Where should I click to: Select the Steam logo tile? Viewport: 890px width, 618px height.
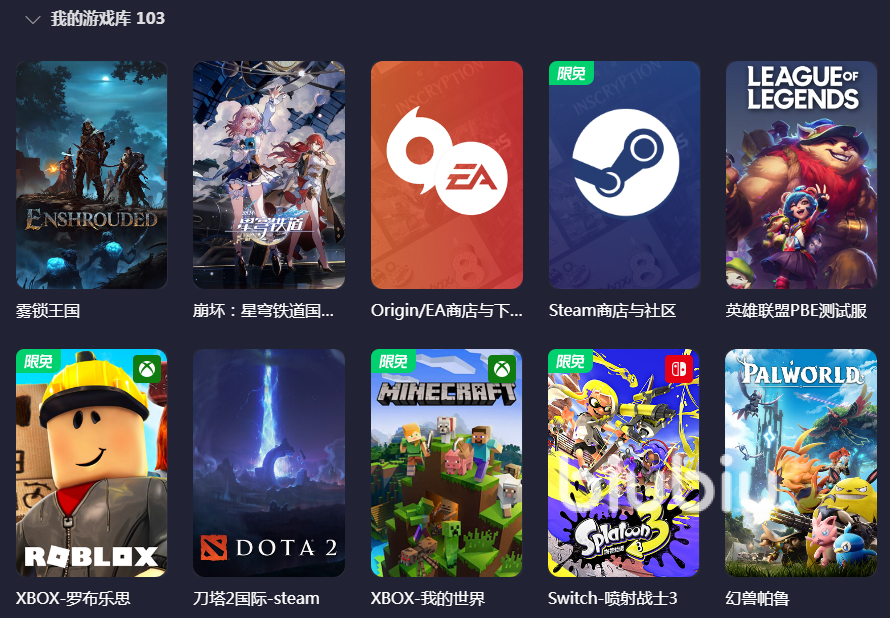[624, 175]
